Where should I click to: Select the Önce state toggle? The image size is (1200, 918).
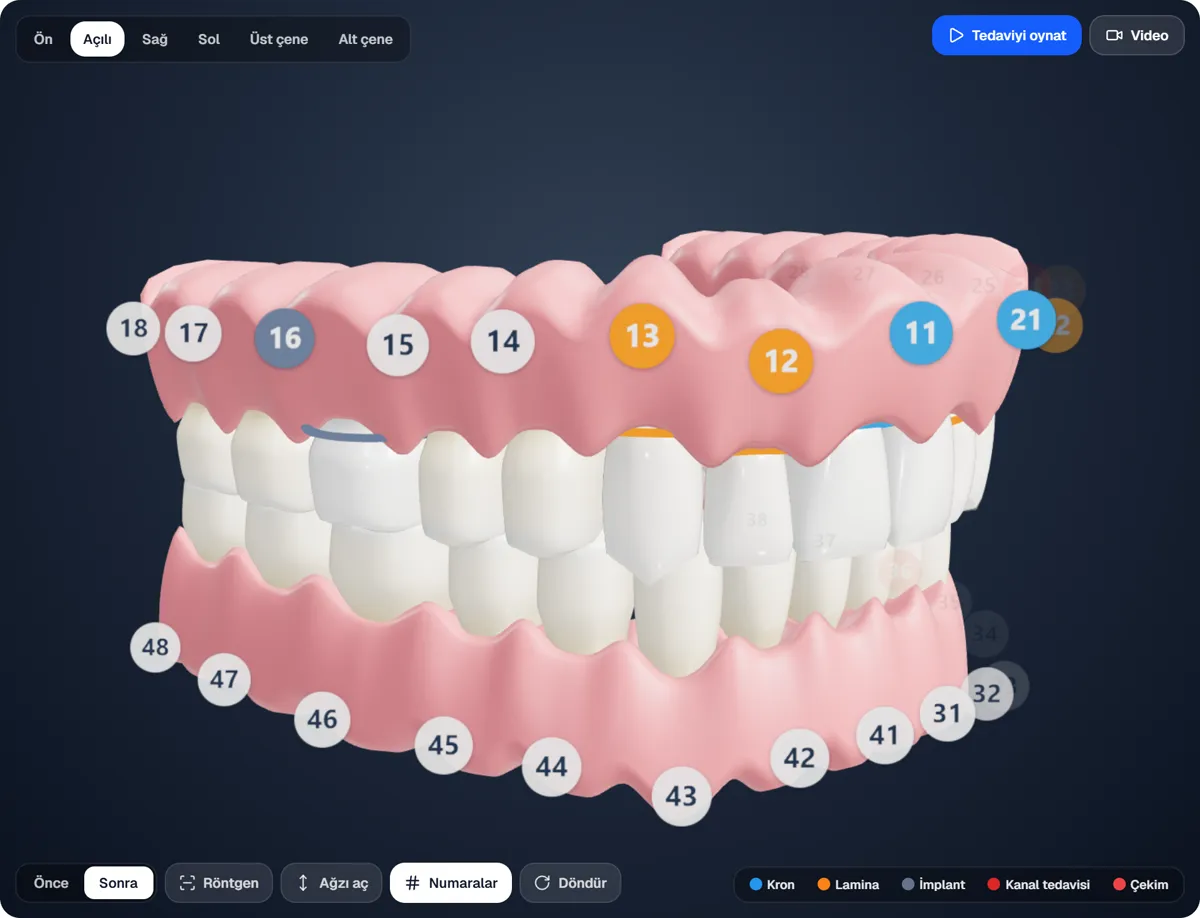click(51, 883)
